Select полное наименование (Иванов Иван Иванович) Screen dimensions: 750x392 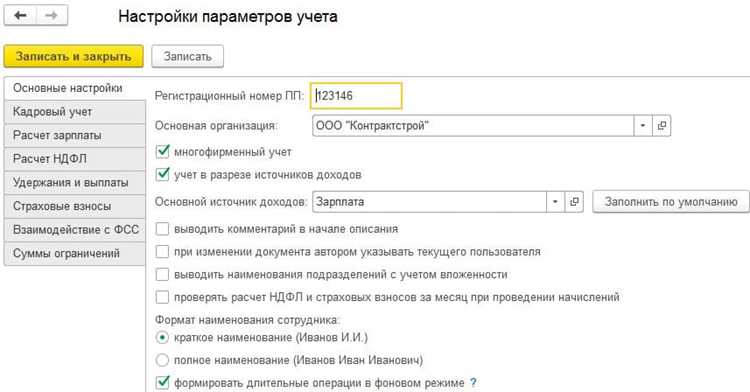[163, 360]
